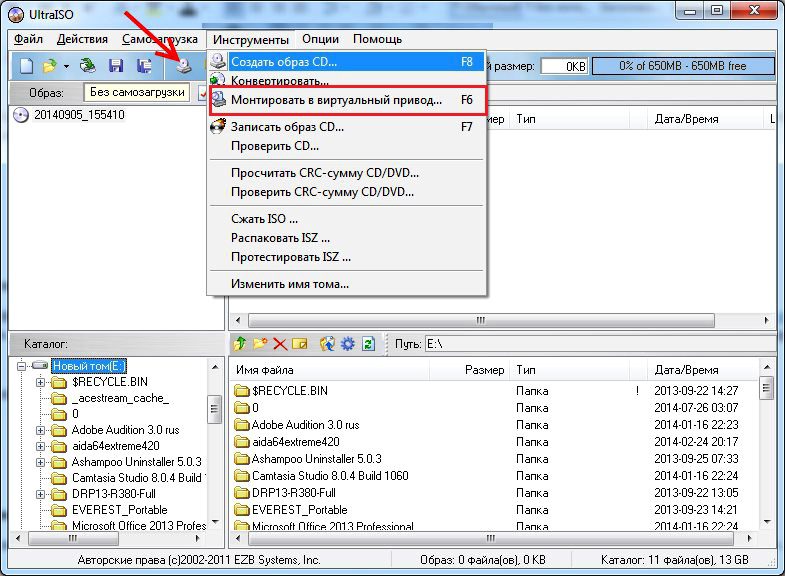This screenshot has width=785, height=576.
Task: Open the Файл menu
Action: (x=28, y=39)
